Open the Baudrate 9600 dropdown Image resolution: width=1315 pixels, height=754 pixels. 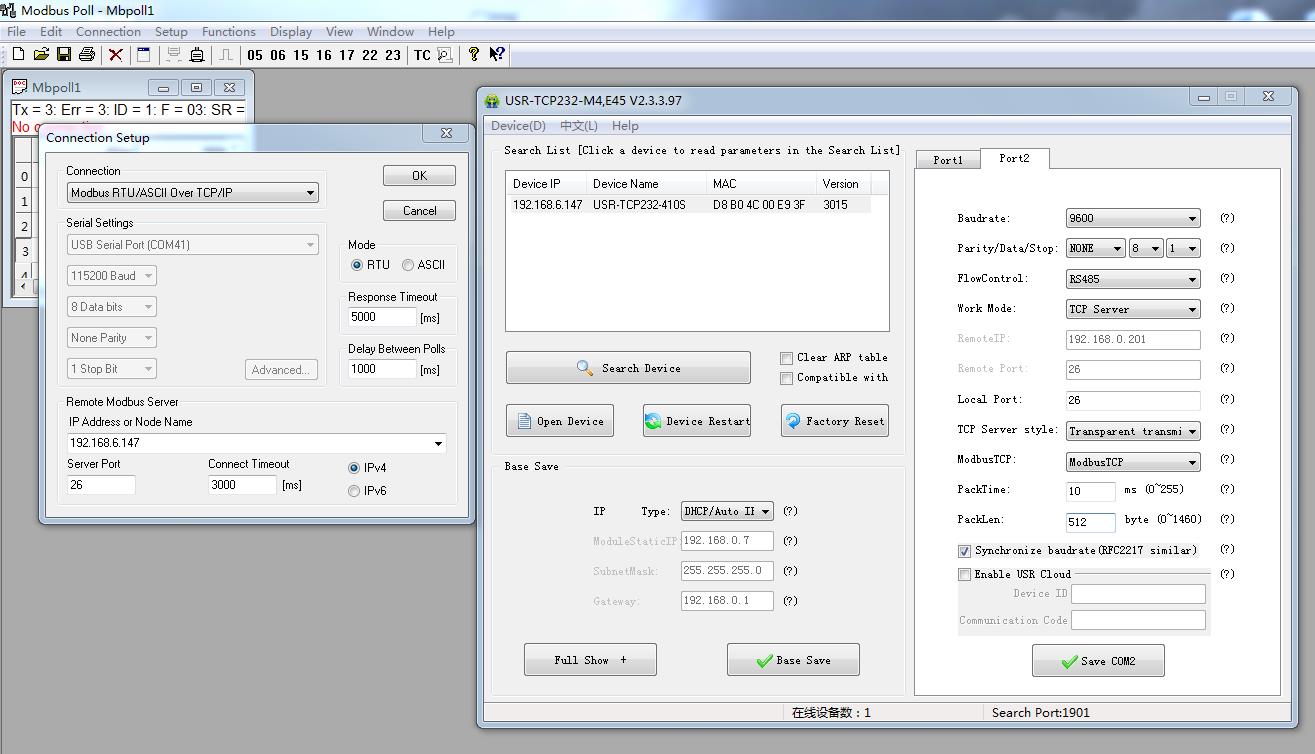coord(1133,219)
